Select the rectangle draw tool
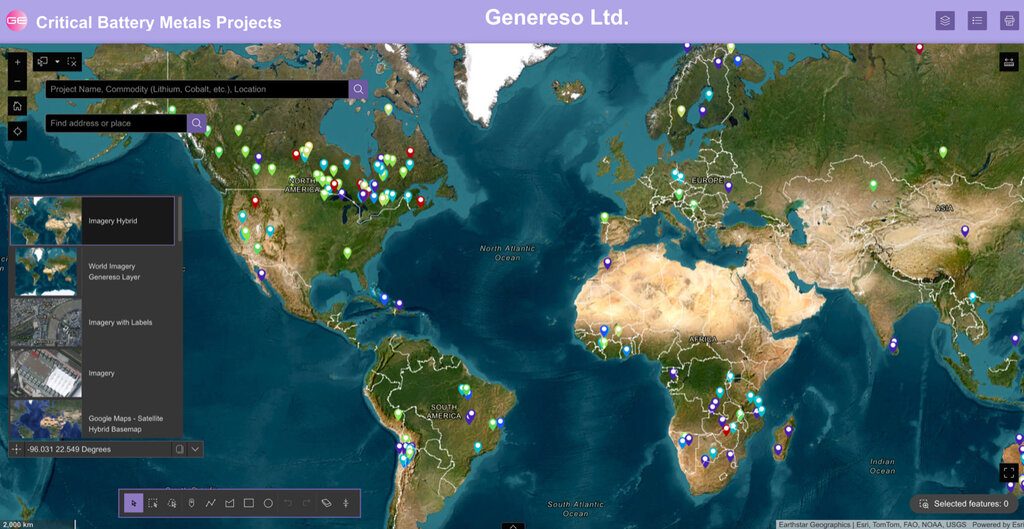The width and height of the screenshot is (1024, 529). [249, 503]
